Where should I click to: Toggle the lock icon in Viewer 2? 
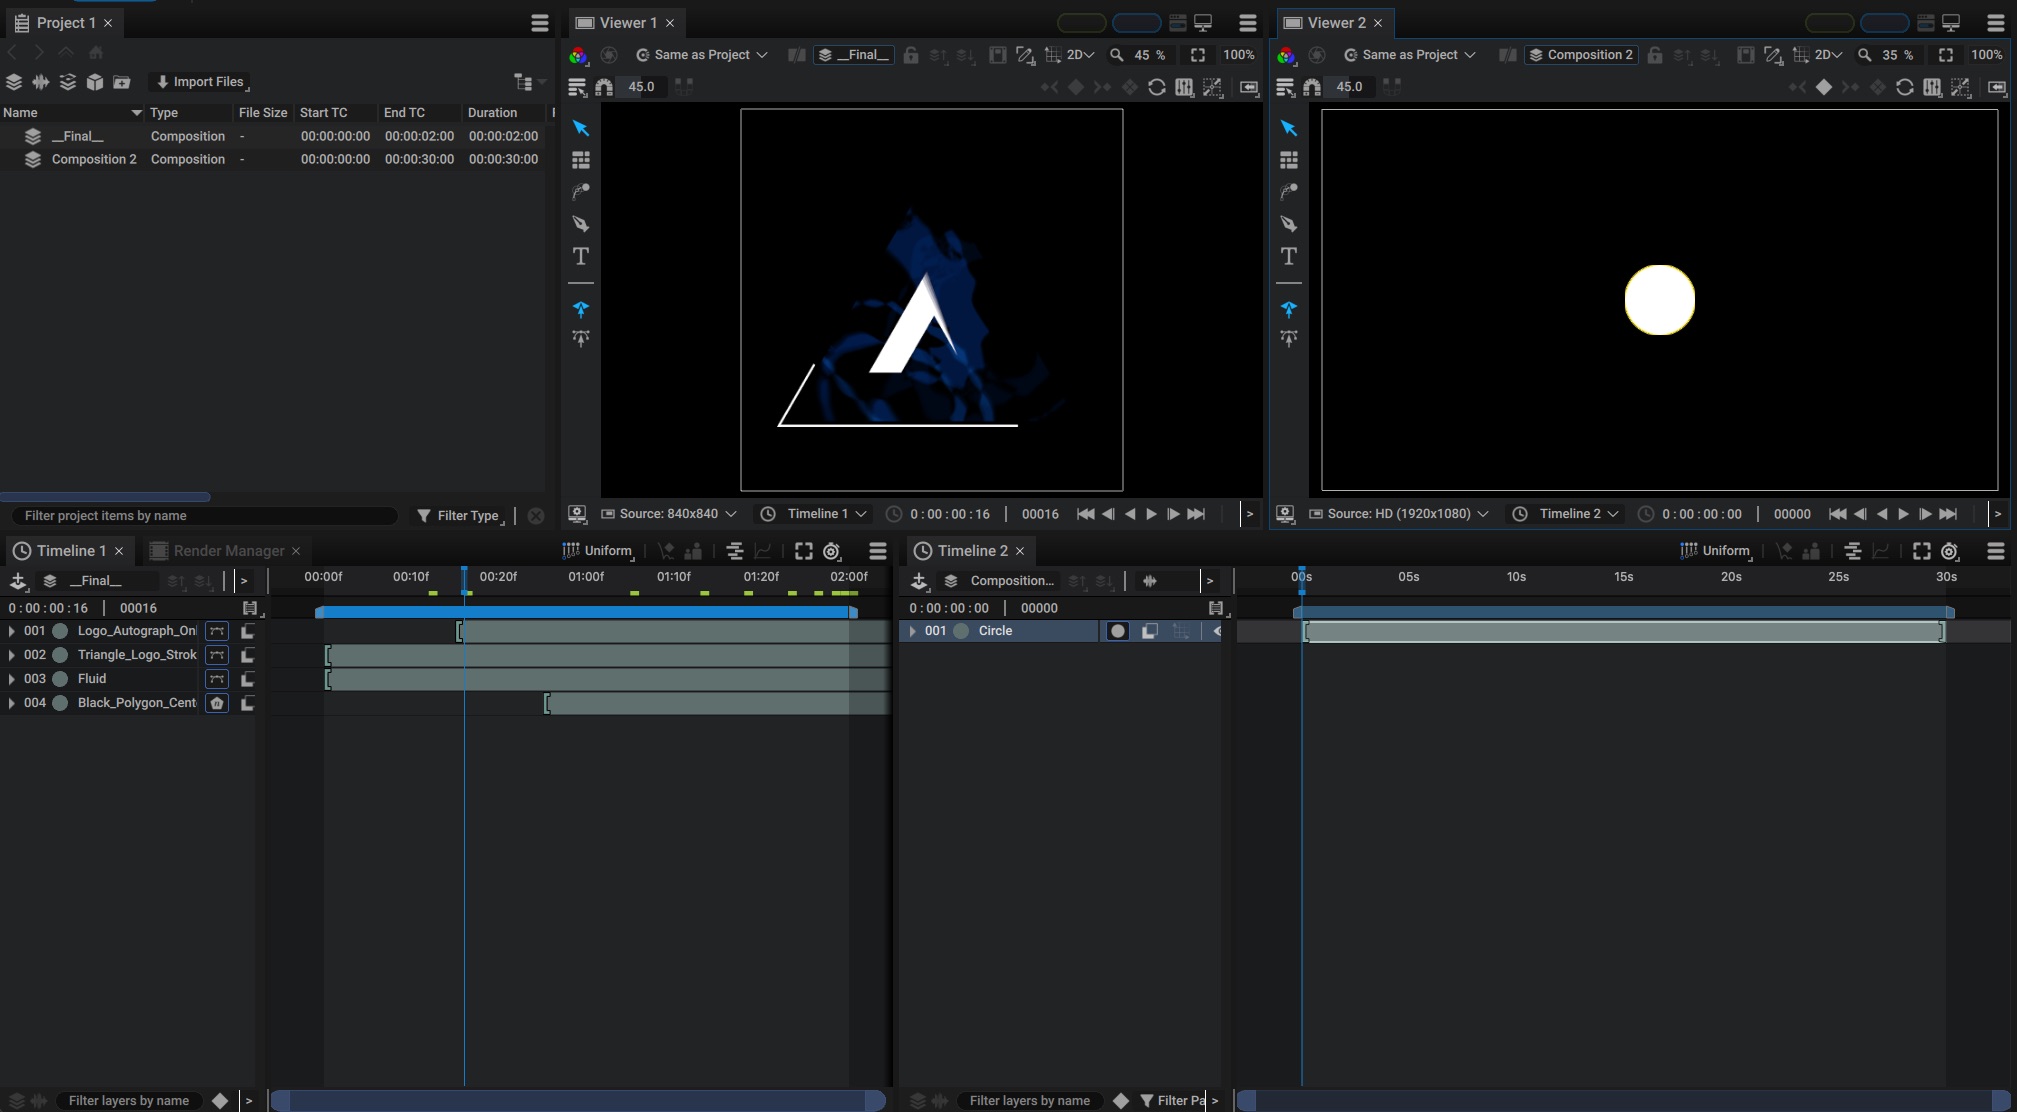pos(1655,55)
